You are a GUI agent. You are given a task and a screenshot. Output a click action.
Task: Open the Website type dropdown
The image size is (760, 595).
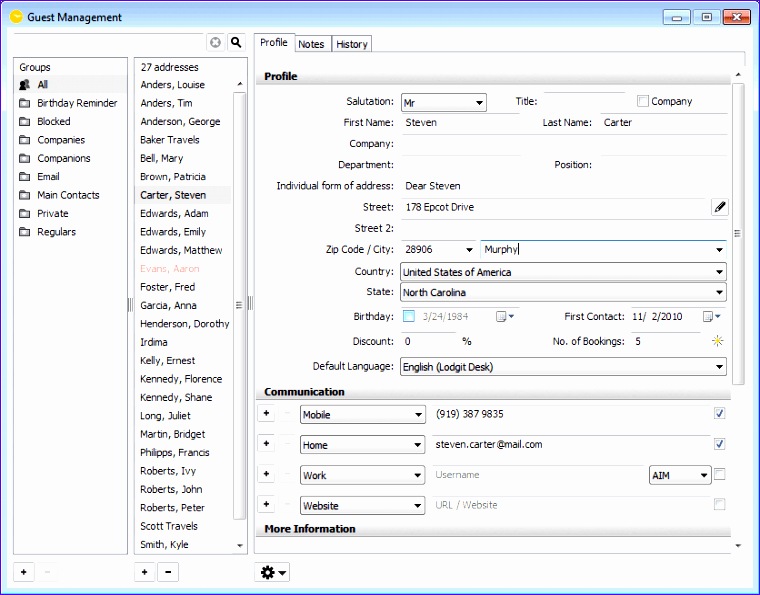(x=363, y=506)
